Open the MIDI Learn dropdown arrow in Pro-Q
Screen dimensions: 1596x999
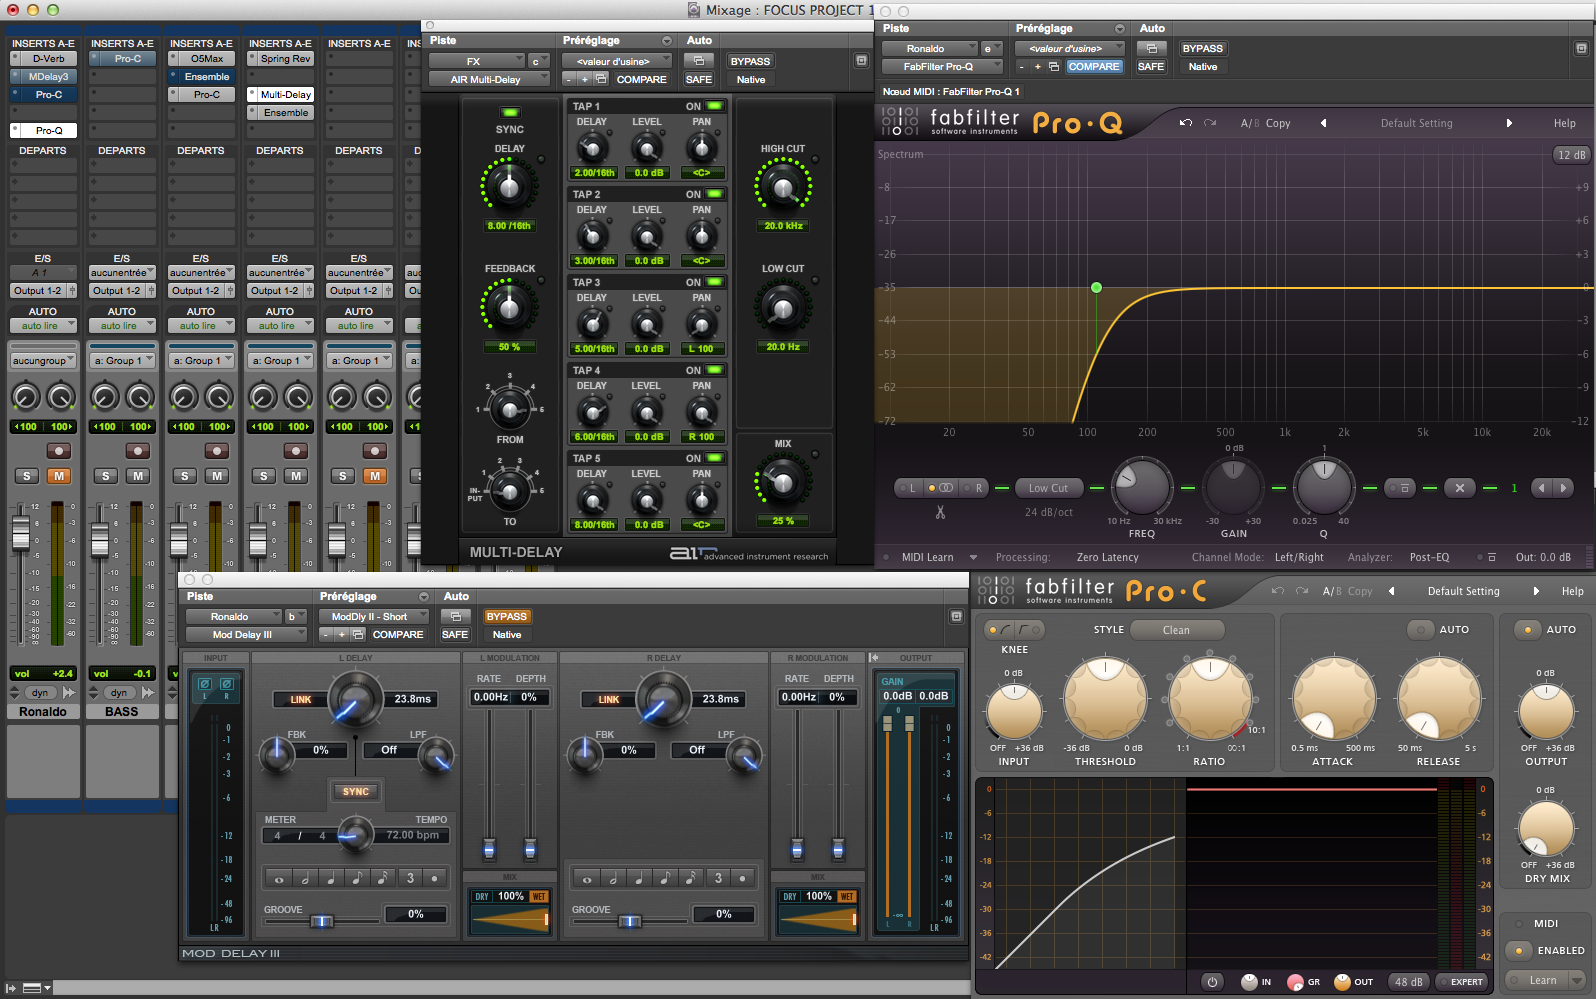click(974, 558)
